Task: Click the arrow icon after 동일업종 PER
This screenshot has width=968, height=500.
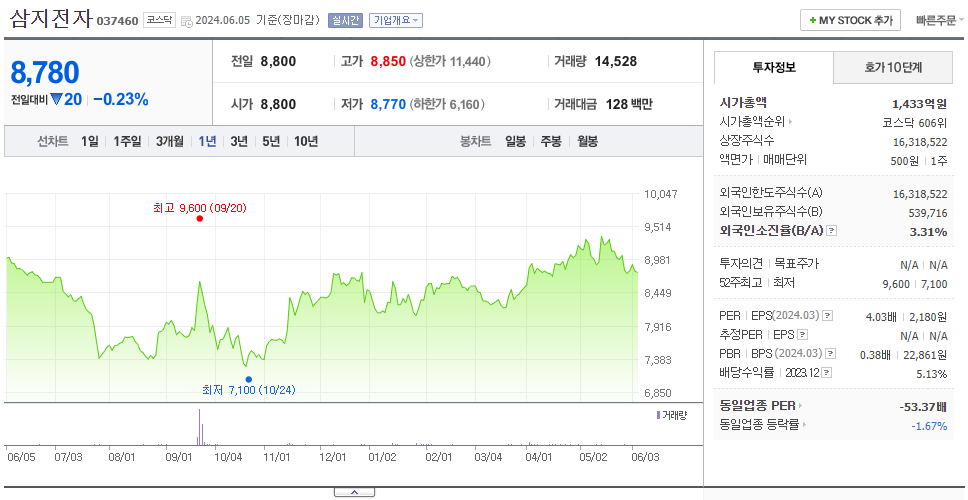Action: pos(801,406)
